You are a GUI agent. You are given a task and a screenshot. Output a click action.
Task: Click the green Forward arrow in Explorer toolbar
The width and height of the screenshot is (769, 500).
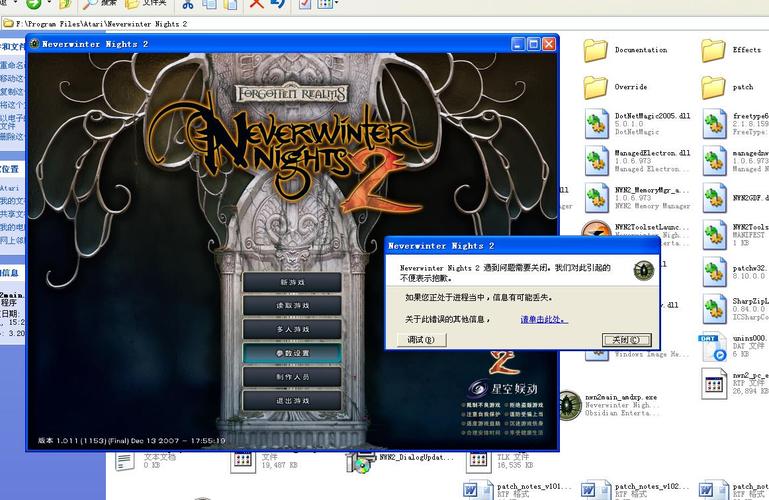[x=34, y=4]
